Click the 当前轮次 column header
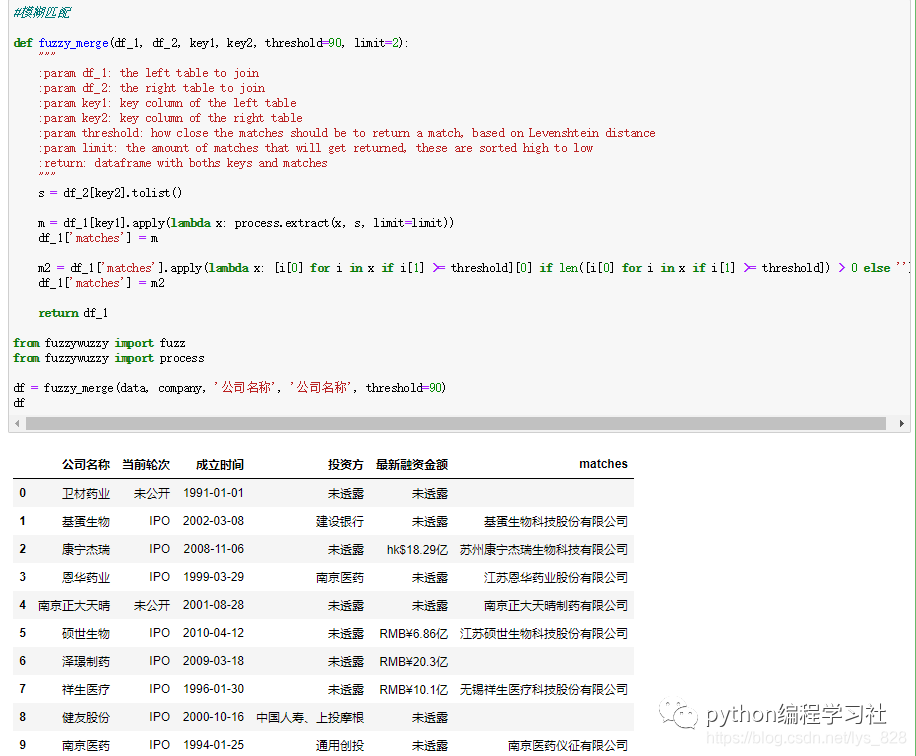This screenshot has height=756, width=916. tap(146, 464)
